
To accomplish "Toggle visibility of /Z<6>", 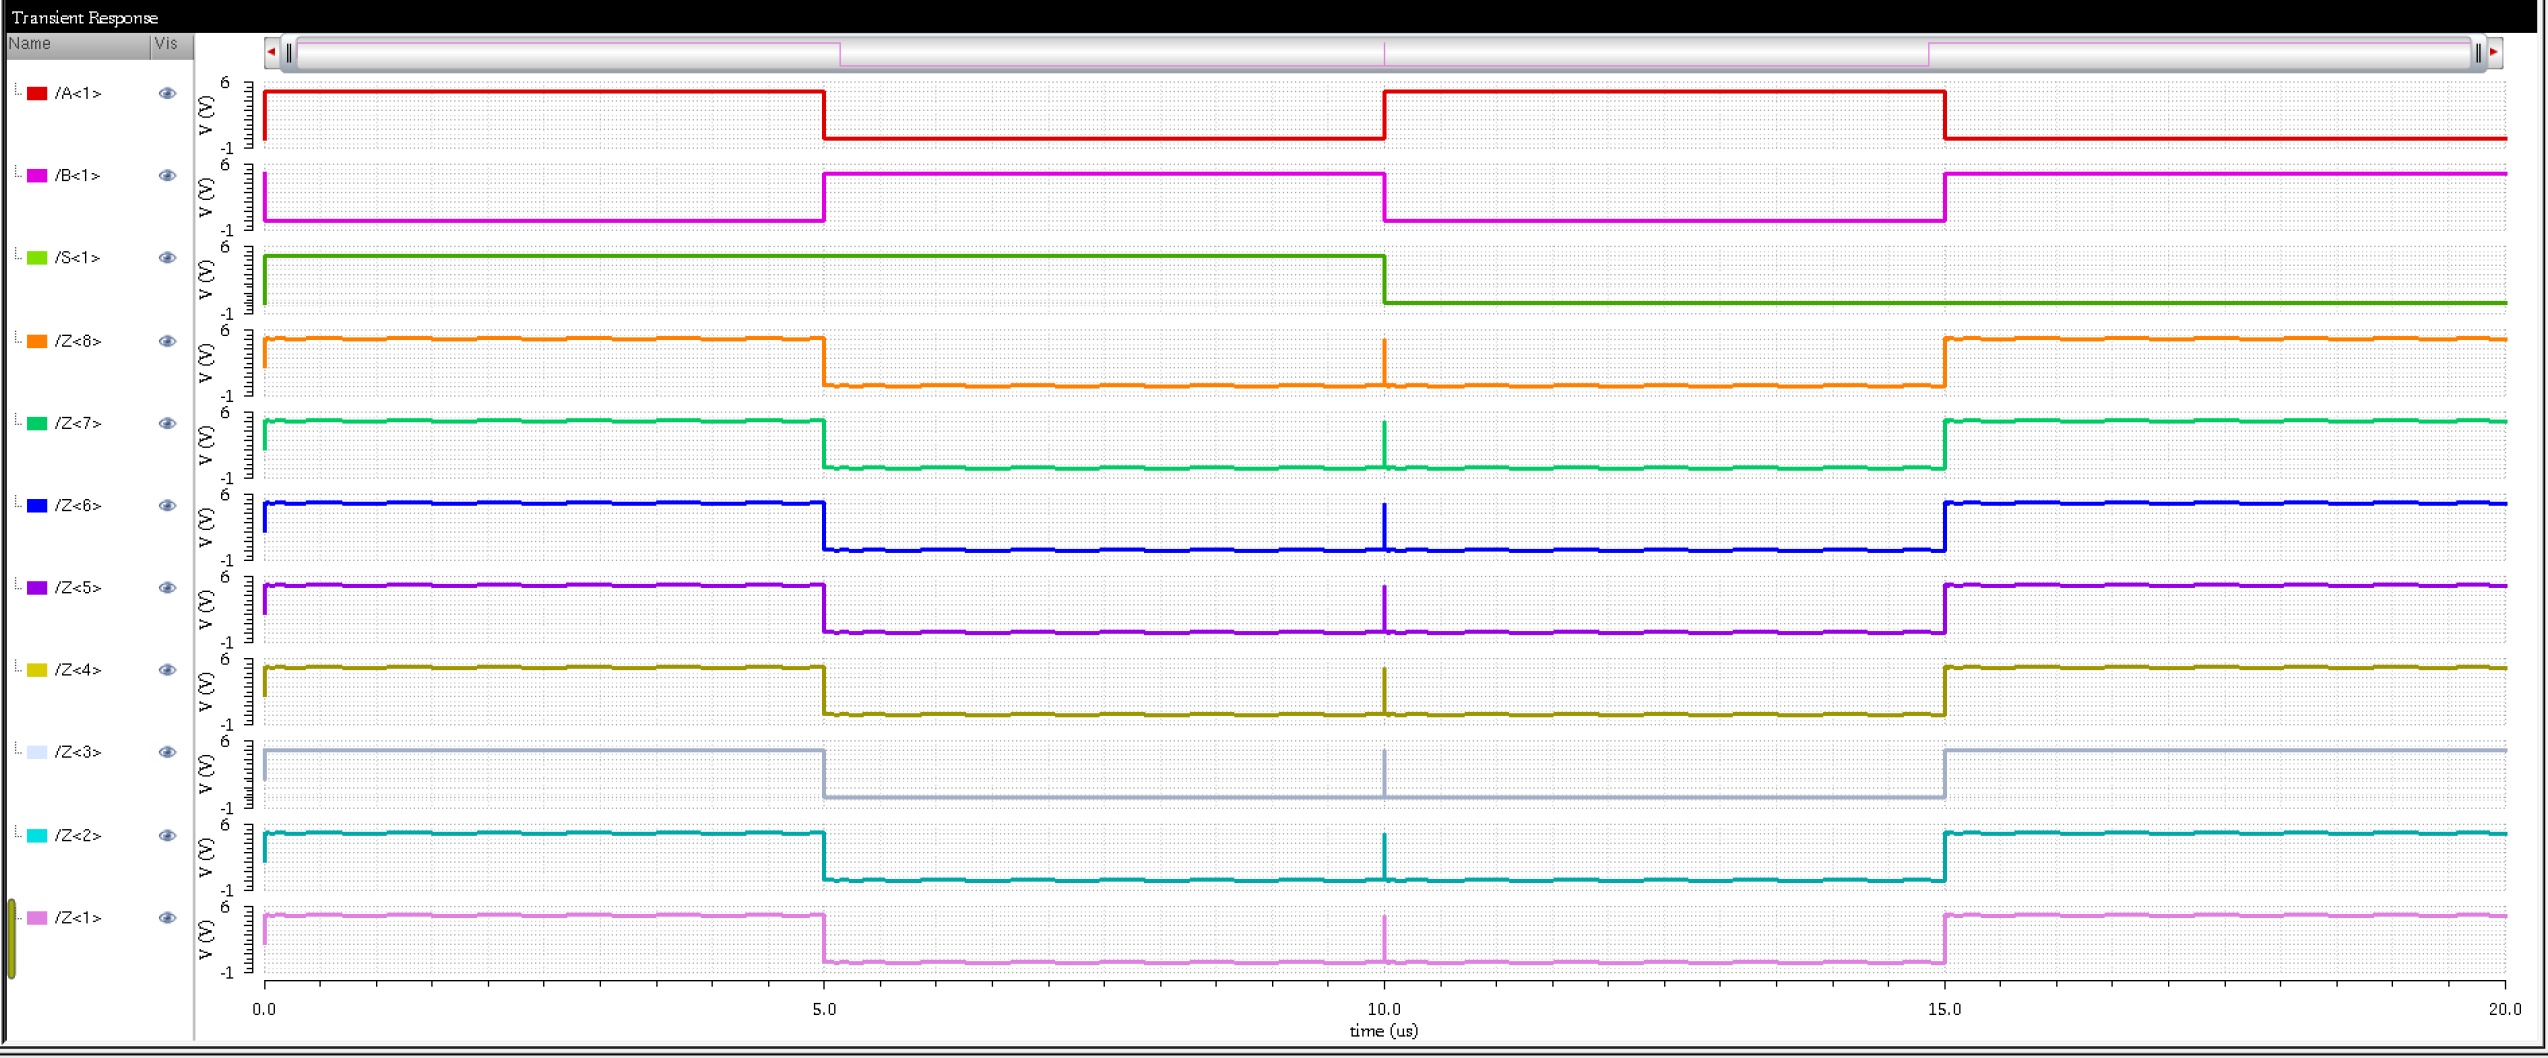I will [167, 505].
